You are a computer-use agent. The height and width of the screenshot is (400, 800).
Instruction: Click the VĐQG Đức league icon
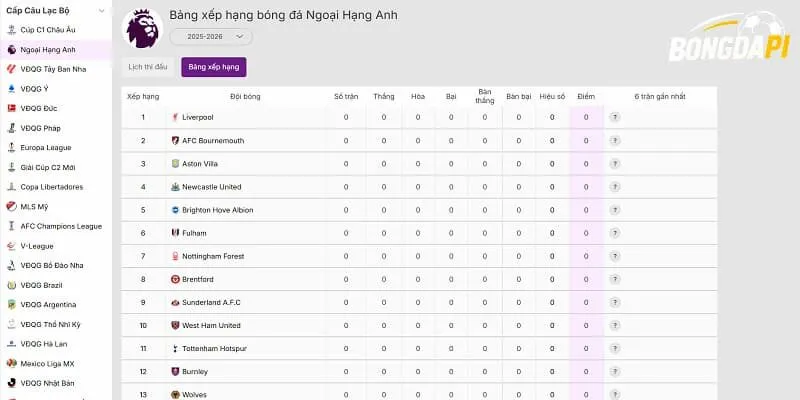[11, 108]
